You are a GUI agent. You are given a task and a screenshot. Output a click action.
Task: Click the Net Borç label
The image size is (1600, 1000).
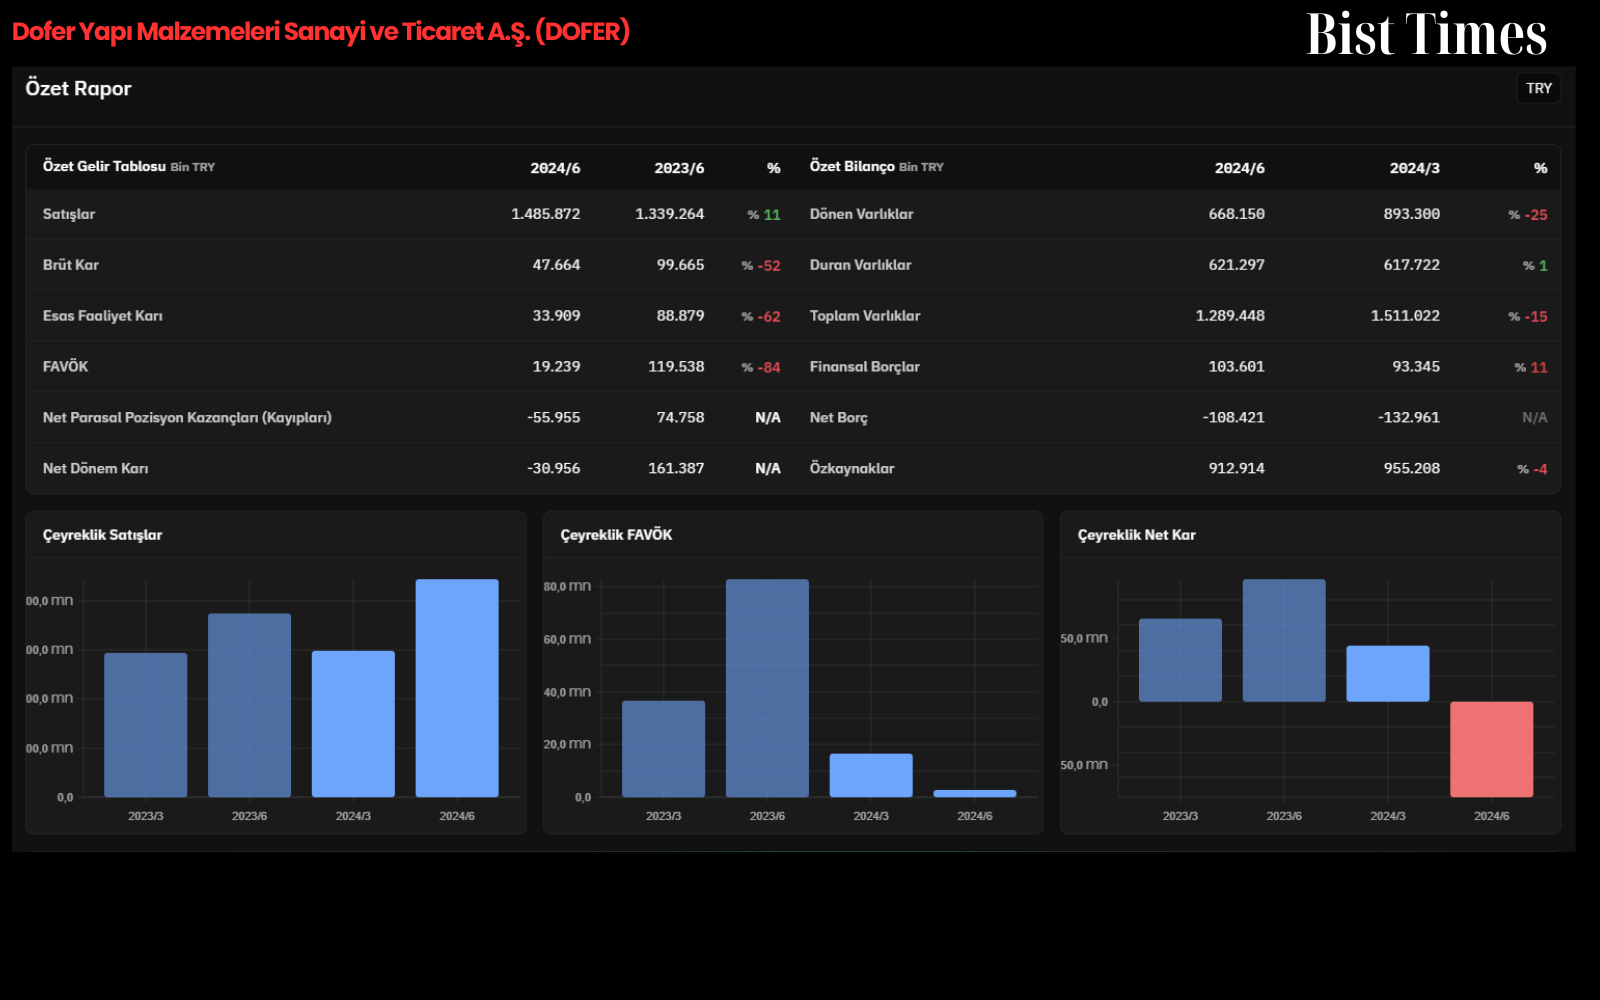pos(839,418)
